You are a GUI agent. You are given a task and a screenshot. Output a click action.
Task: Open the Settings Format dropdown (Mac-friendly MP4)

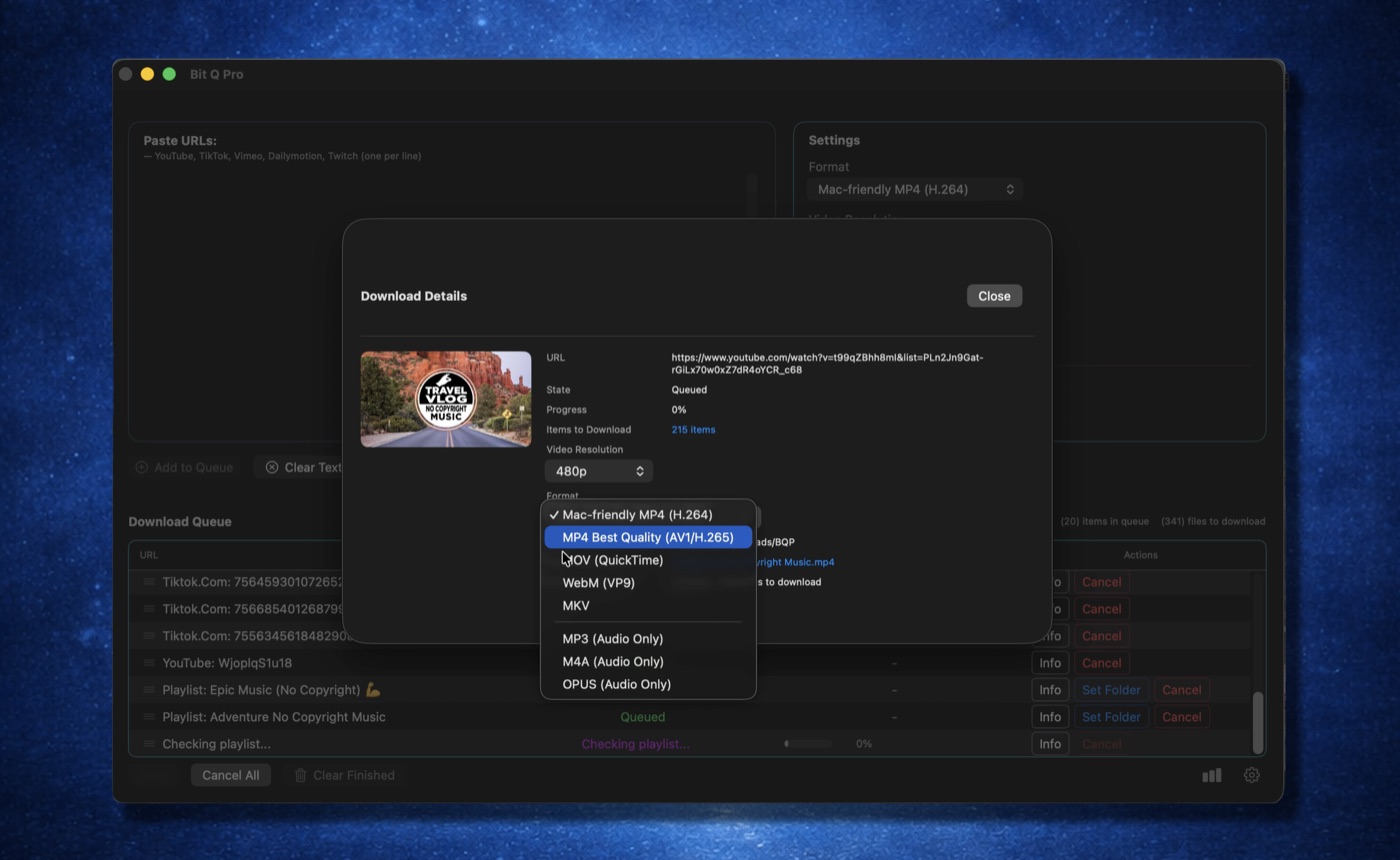[915, 189]
